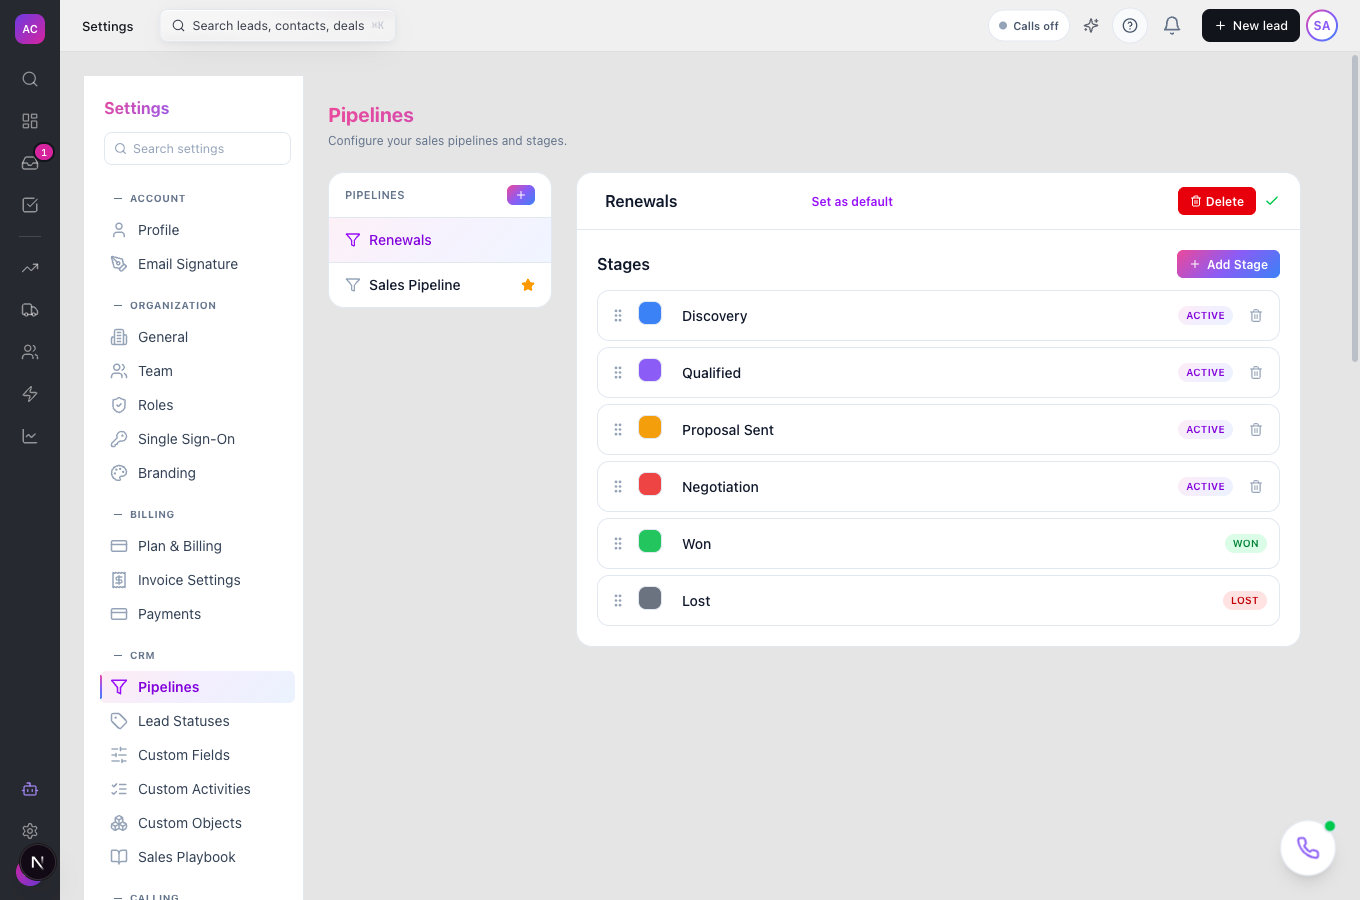Open the line chart icon in the left rail

click(30, 436)
